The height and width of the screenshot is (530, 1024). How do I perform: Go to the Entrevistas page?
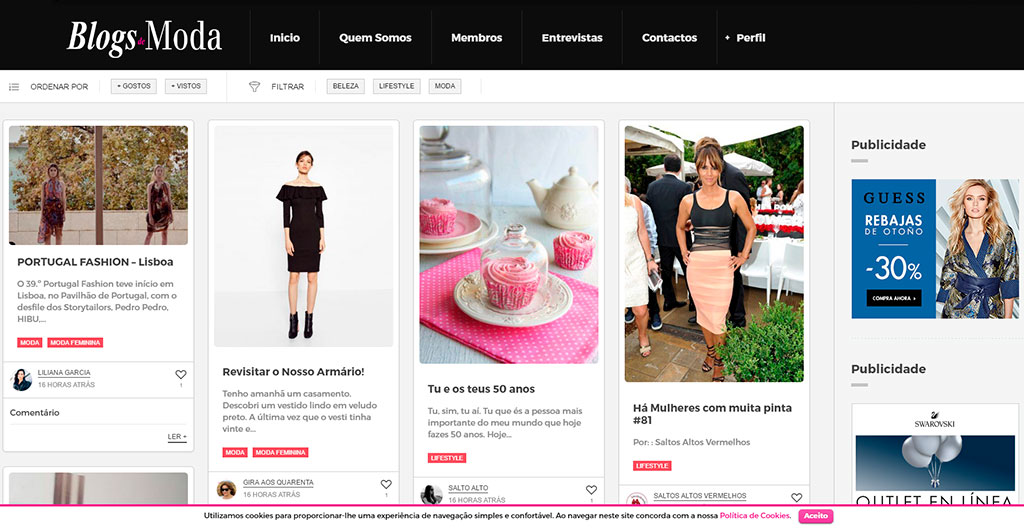[x=572, y=38]
